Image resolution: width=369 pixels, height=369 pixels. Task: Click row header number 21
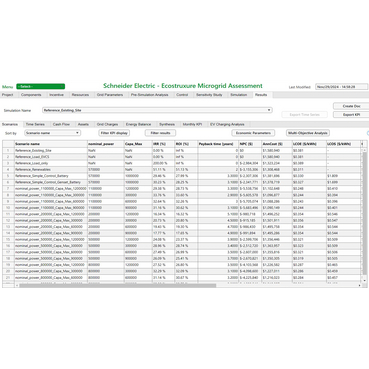(x=8, y=277)
